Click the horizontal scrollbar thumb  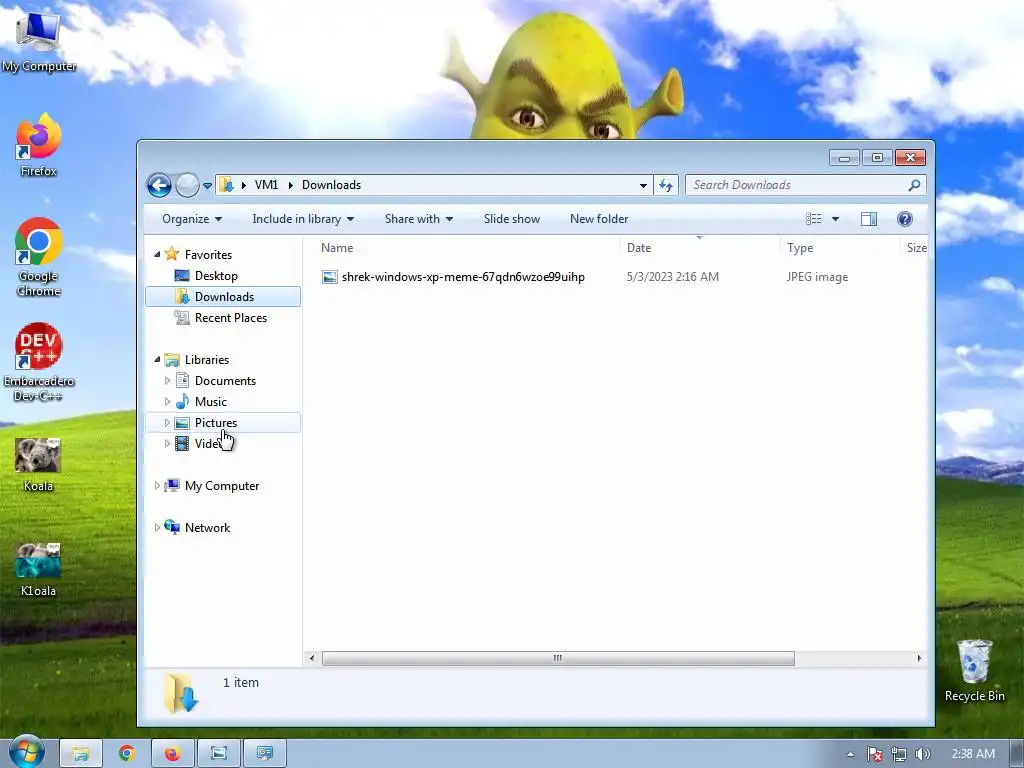558,658
